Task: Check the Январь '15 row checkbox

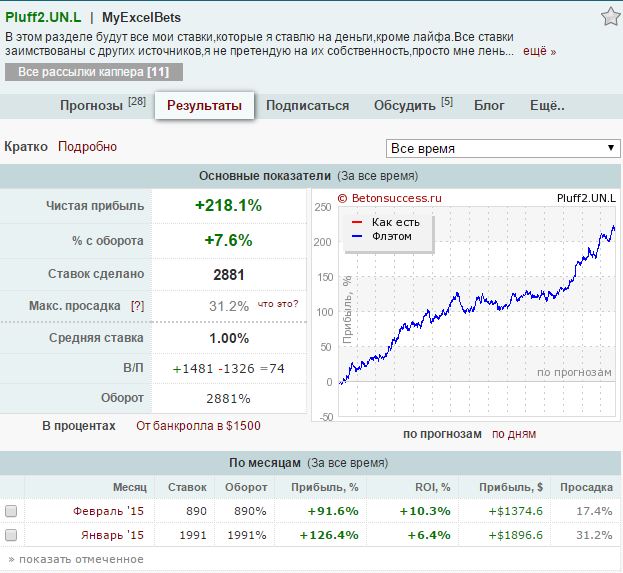Action: click(11, 535)
